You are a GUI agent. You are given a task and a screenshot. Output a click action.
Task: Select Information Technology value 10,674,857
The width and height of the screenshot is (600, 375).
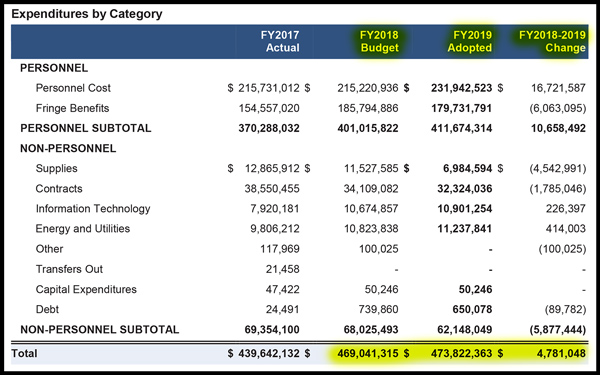pyautogui.click(x=371, y=209)
